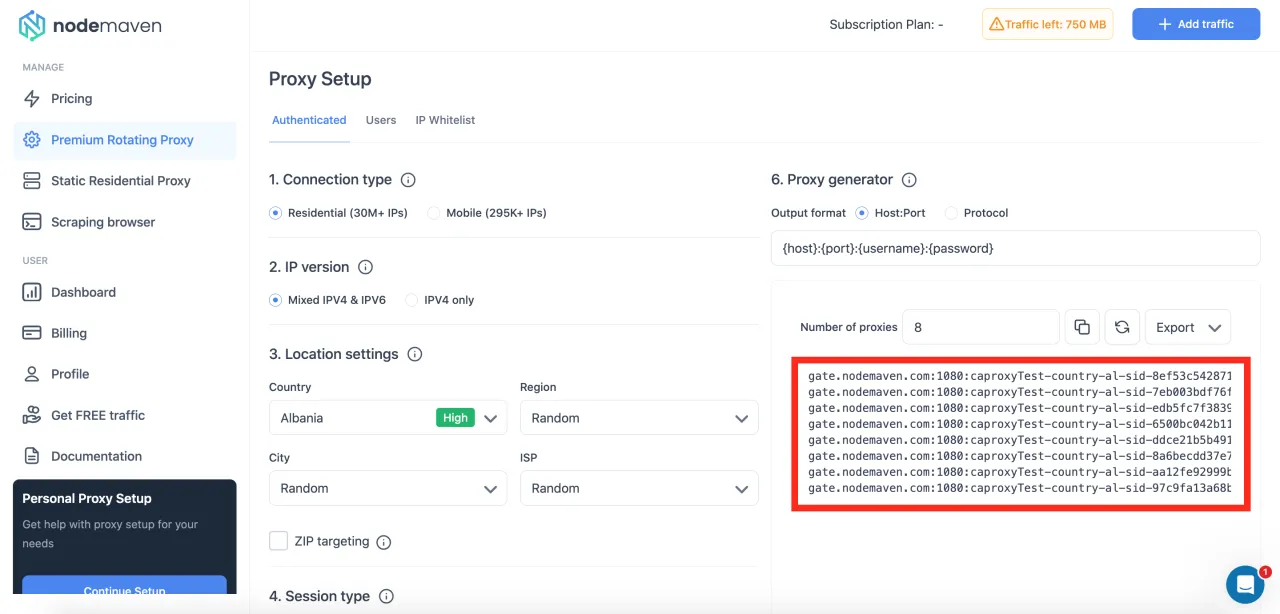Open the chat support bubble
This screenshot has height=614, width=1280.
point(1245,584)
